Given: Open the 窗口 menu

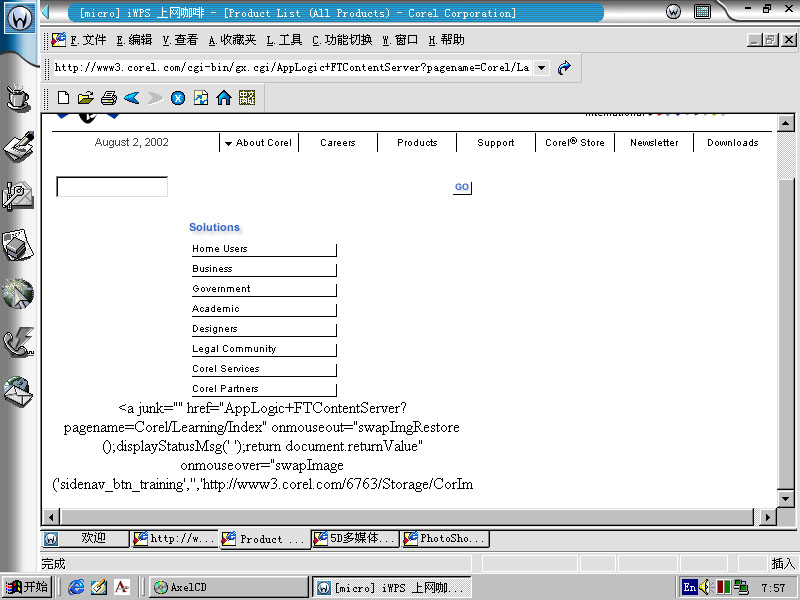Looking at the screenshot, I should click(400, 40).
